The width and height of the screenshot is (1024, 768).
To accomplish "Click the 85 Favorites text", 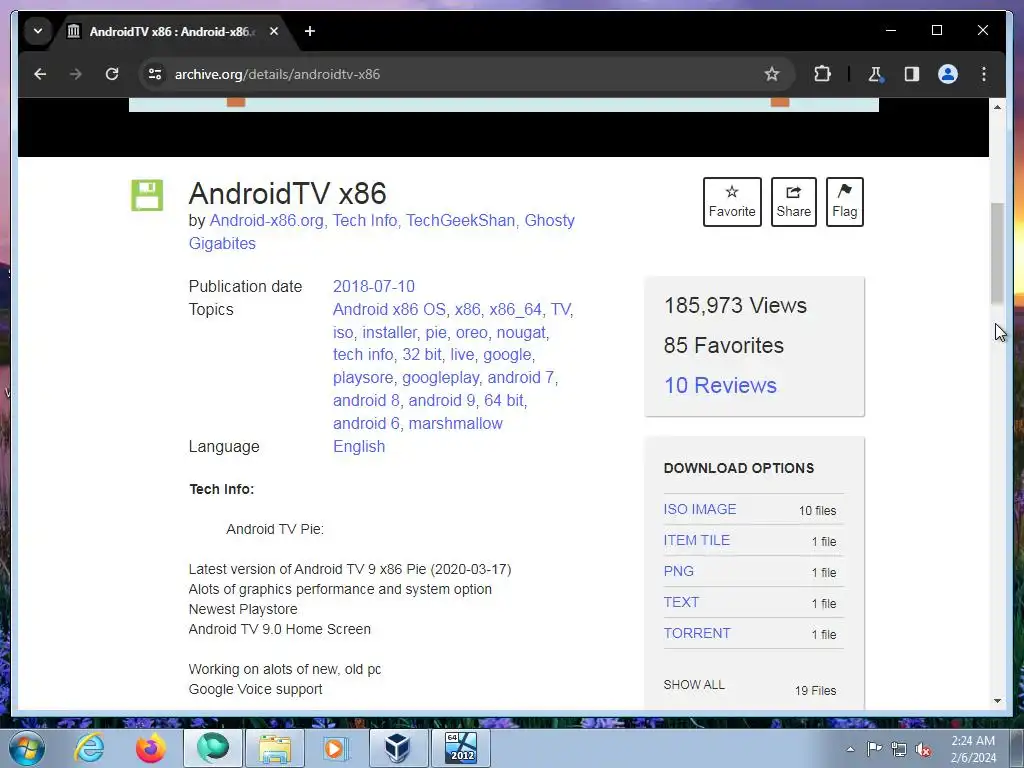I will coord(724,345).
